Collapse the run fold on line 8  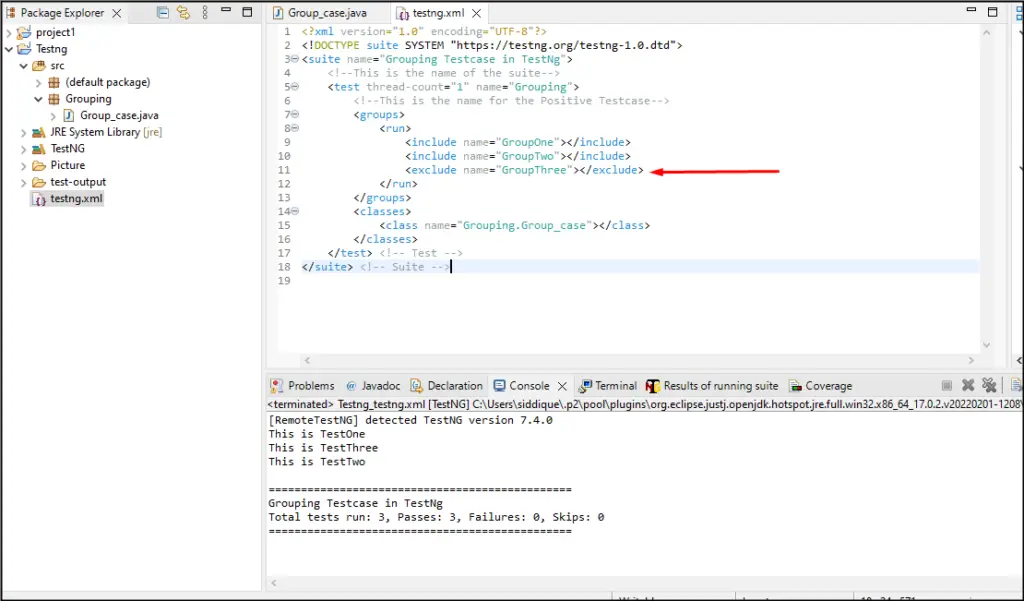tap(295, 128)
